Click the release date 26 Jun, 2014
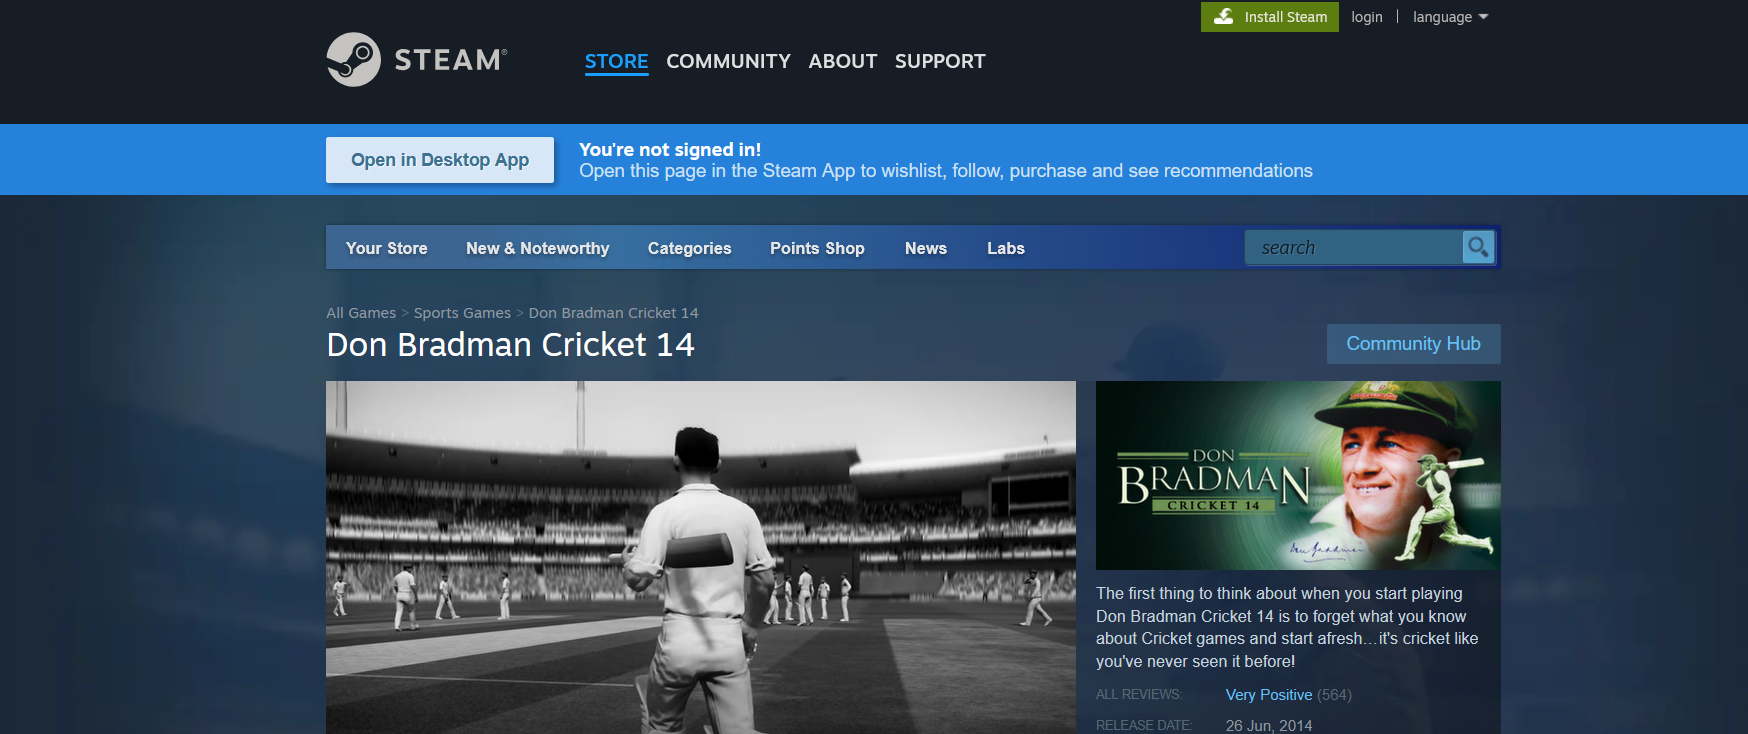 point(1269,726)
